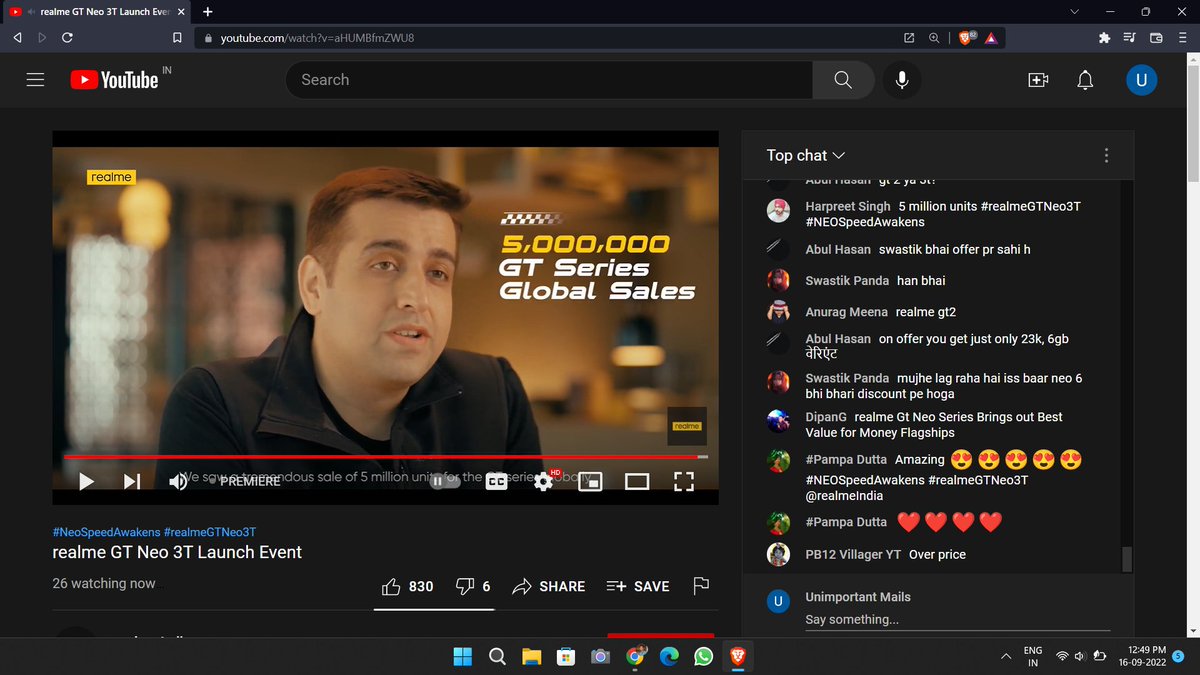The width and height of the screenshot is (1200, 675).
Task: Open the #NeoSpeedAwakens hashtag link
Action: click(105, 532)
